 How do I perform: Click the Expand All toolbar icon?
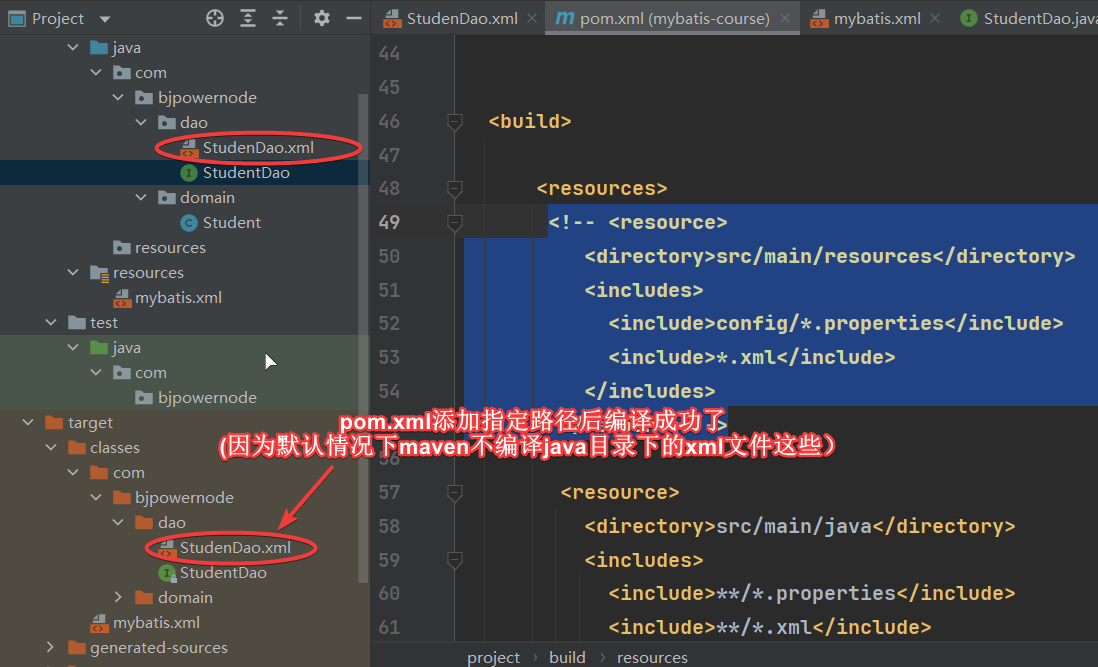pos(248,18)
